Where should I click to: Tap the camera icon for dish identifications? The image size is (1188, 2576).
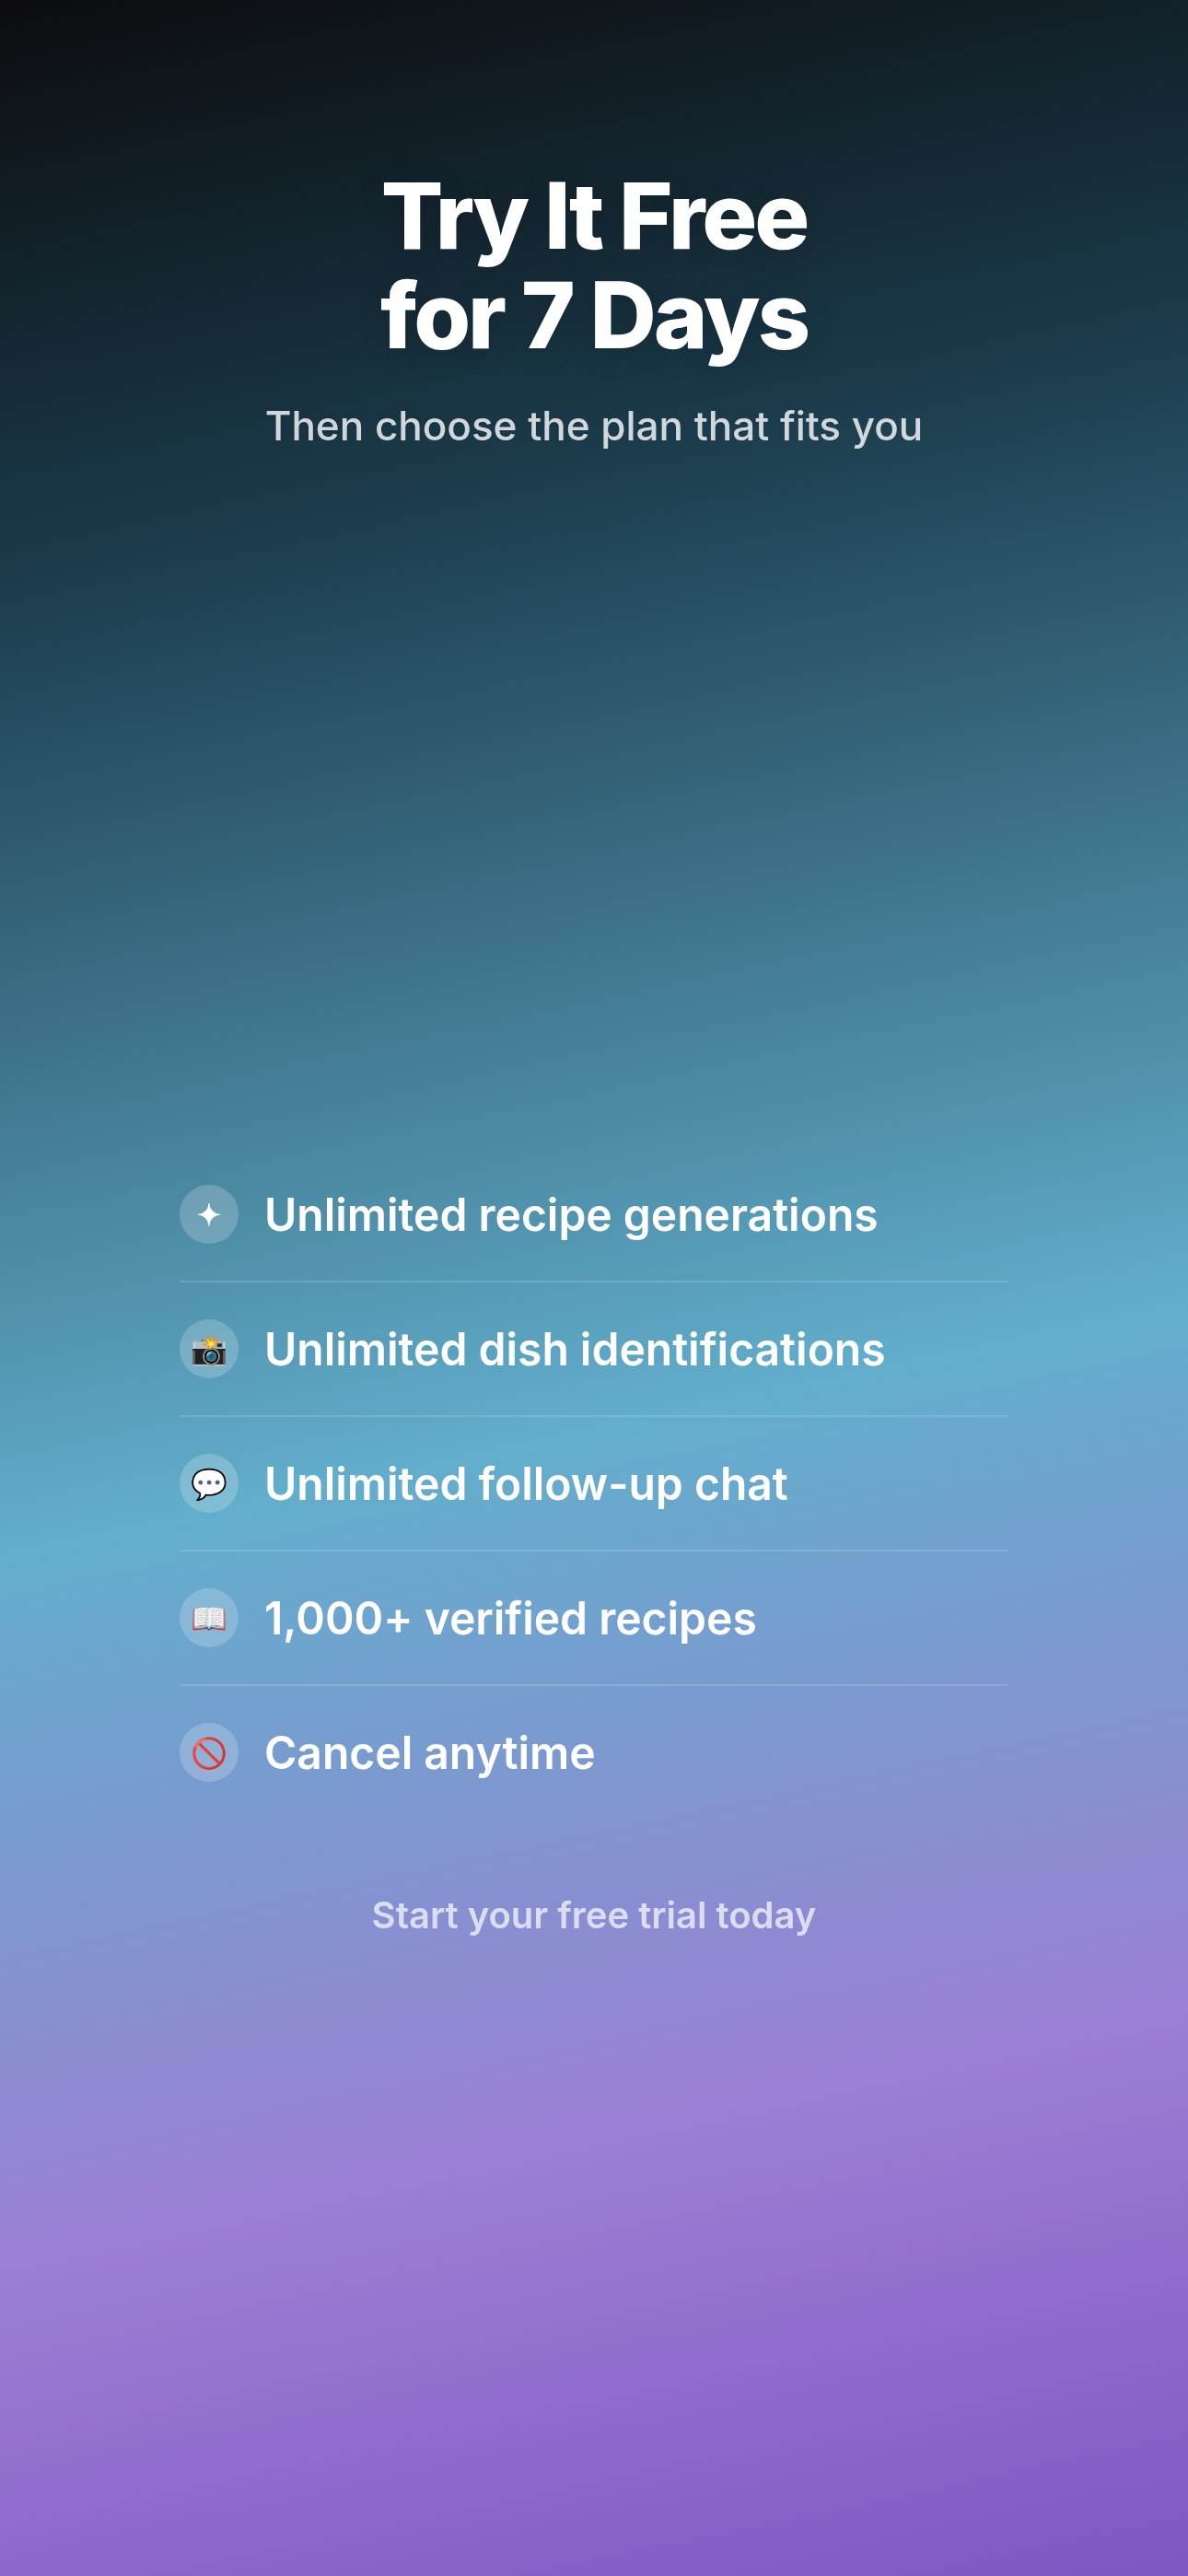click(209, 1349)
